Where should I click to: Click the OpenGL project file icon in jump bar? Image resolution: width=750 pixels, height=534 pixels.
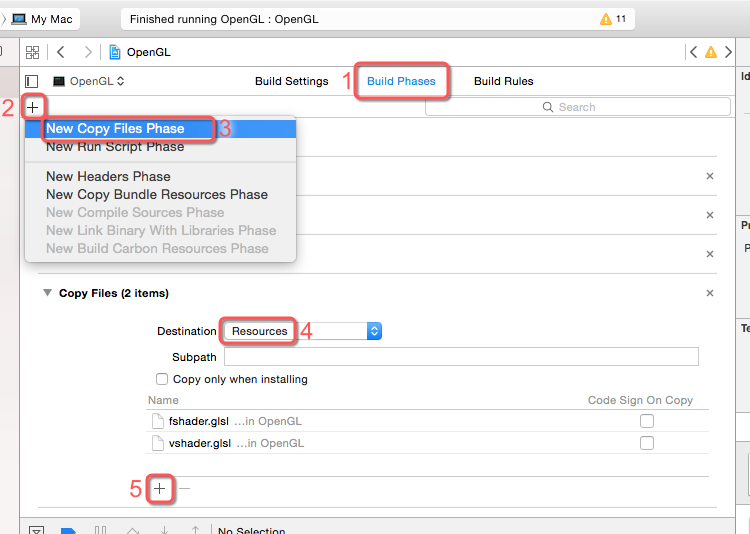pyautogui.click(x=115, y=52)
